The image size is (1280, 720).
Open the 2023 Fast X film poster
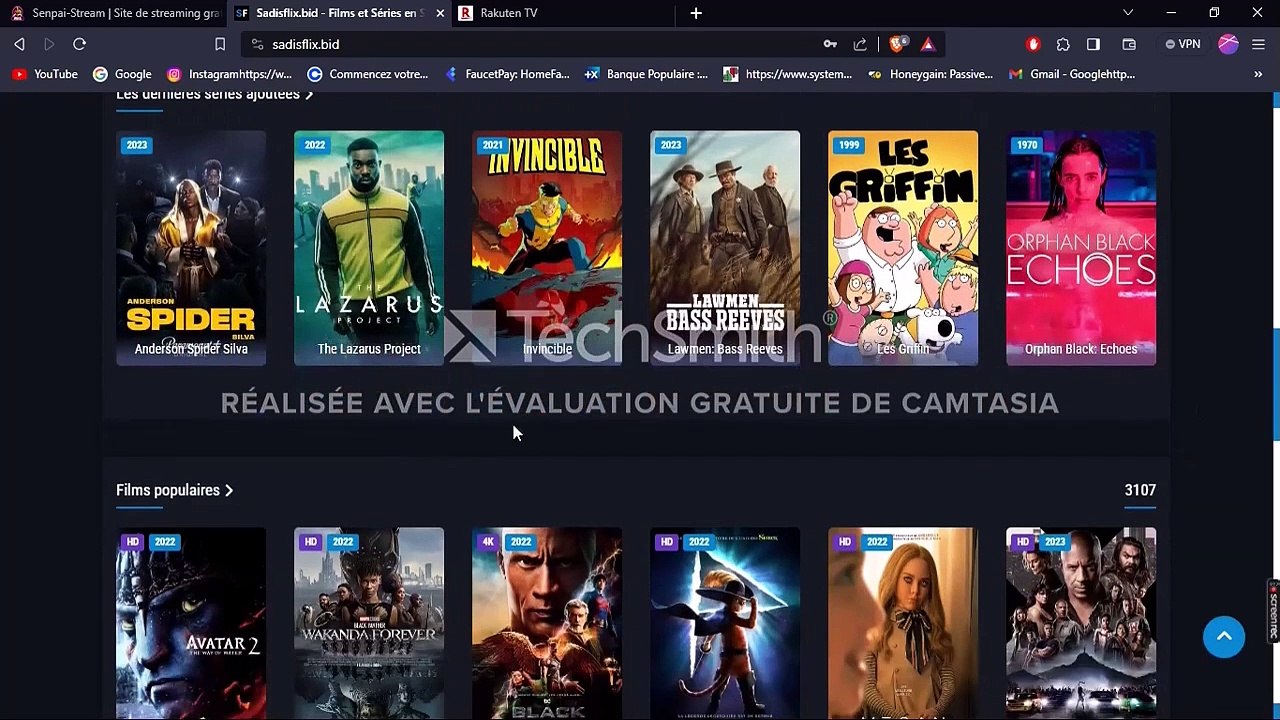[1081, 623]
